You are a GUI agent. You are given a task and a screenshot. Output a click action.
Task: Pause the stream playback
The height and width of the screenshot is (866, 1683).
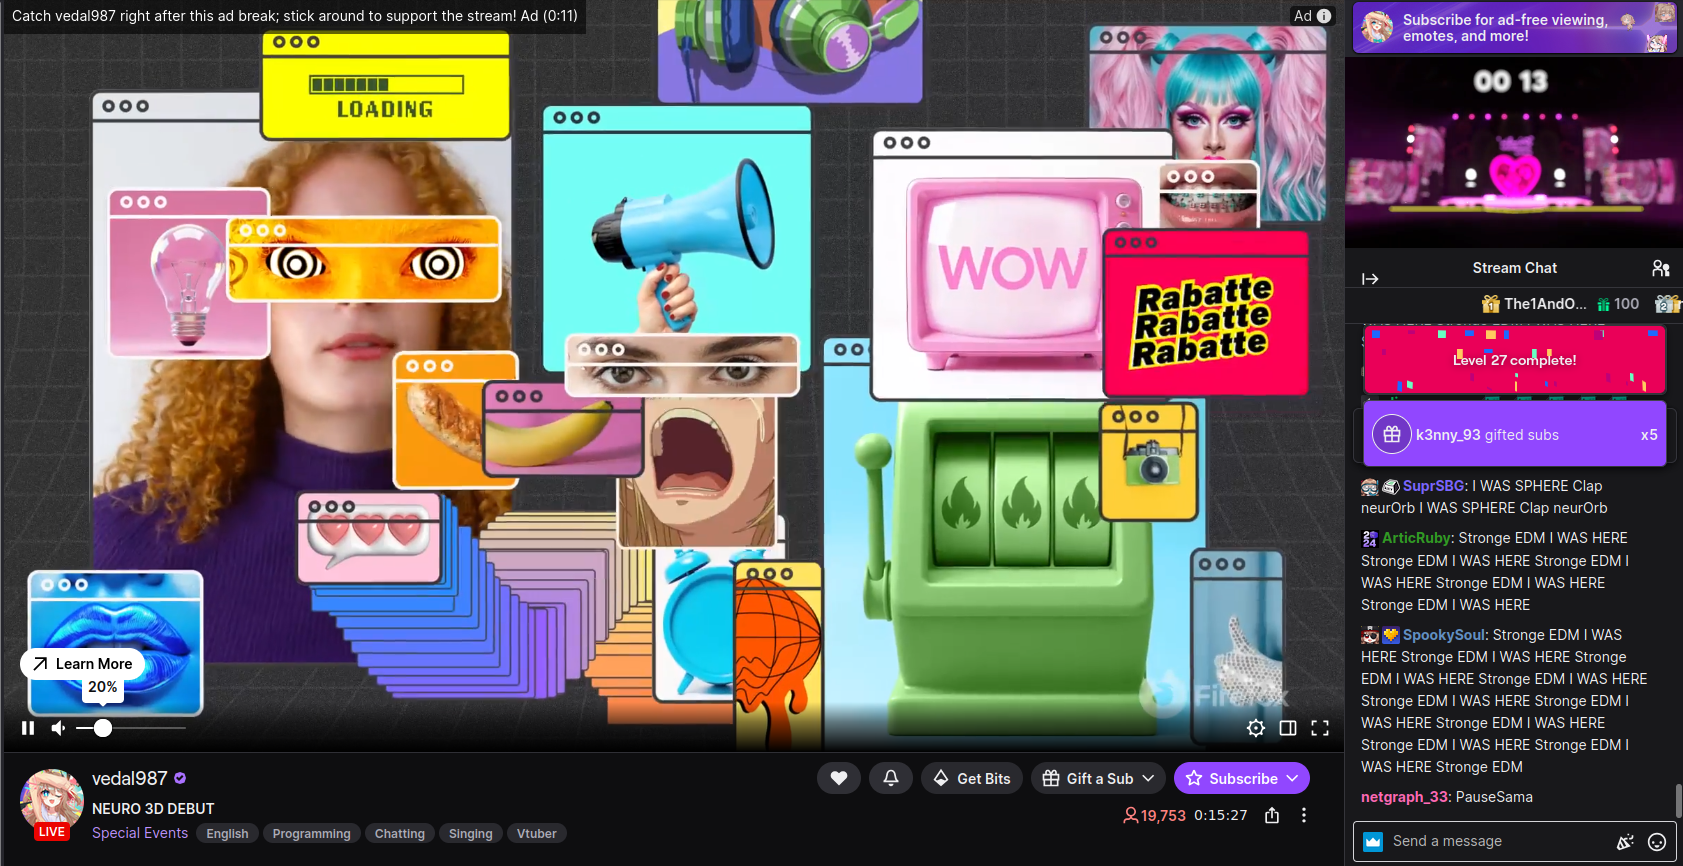[x=28, y=728]
